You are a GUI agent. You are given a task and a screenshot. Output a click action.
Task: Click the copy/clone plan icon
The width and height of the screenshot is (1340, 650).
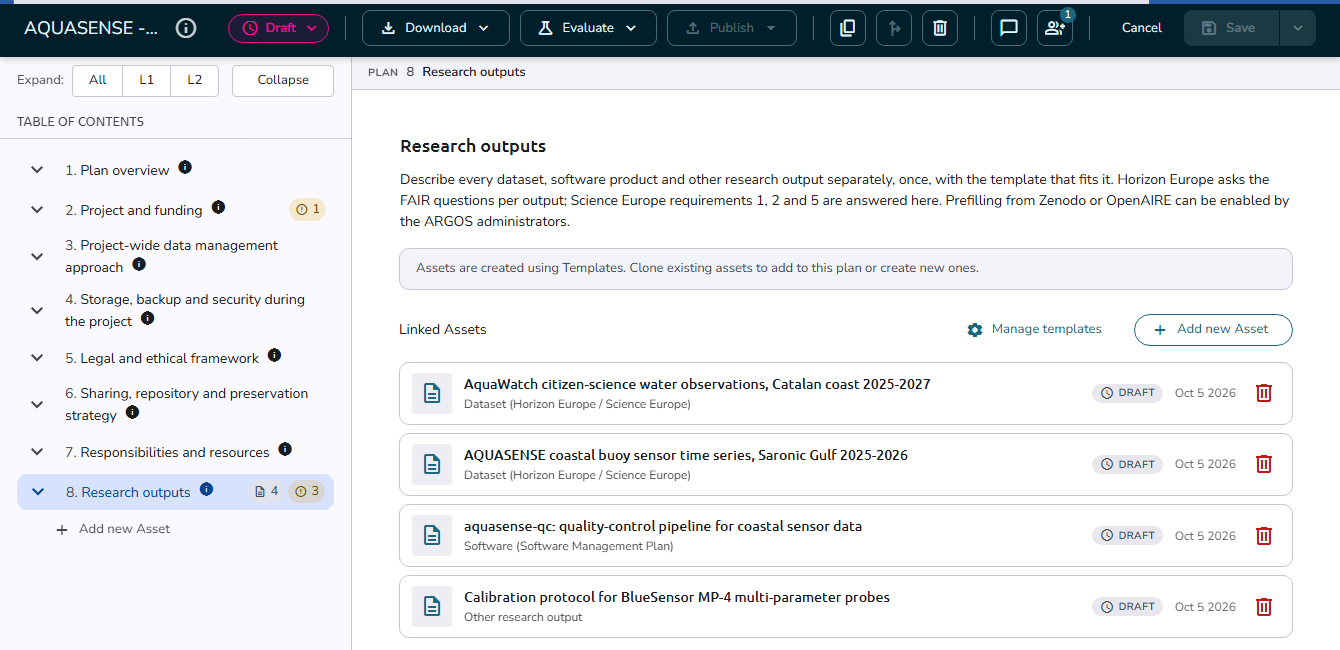pos(848,28)
